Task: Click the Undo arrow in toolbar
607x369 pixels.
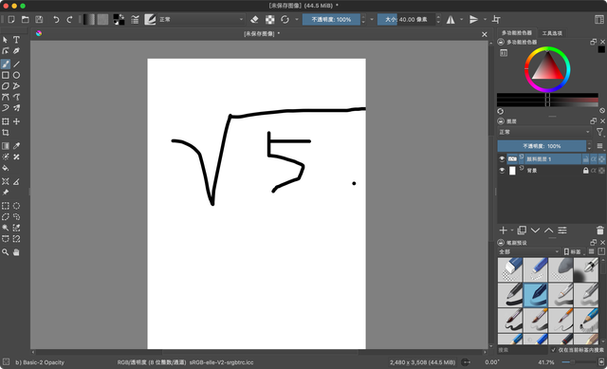Action: [56, 19]
